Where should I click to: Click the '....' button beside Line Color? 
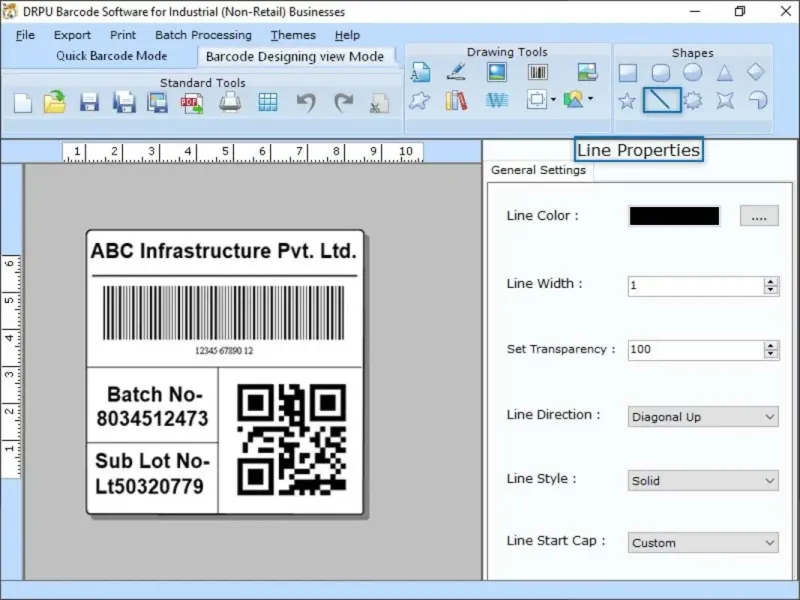(x=759, y=216)
